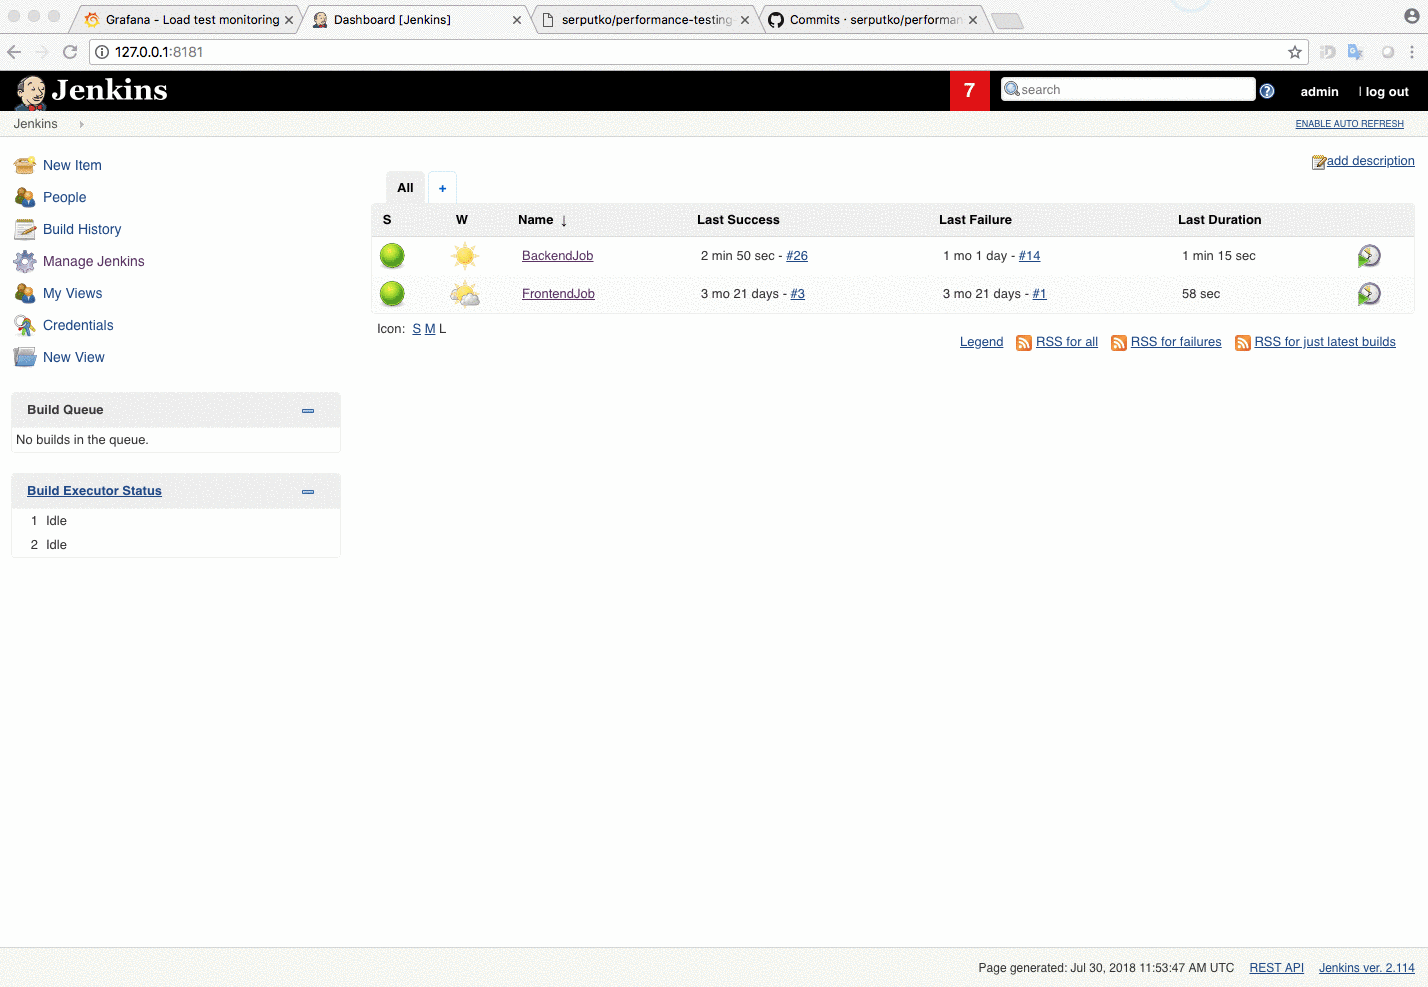Open Credentials link

(x=78, y=325)
